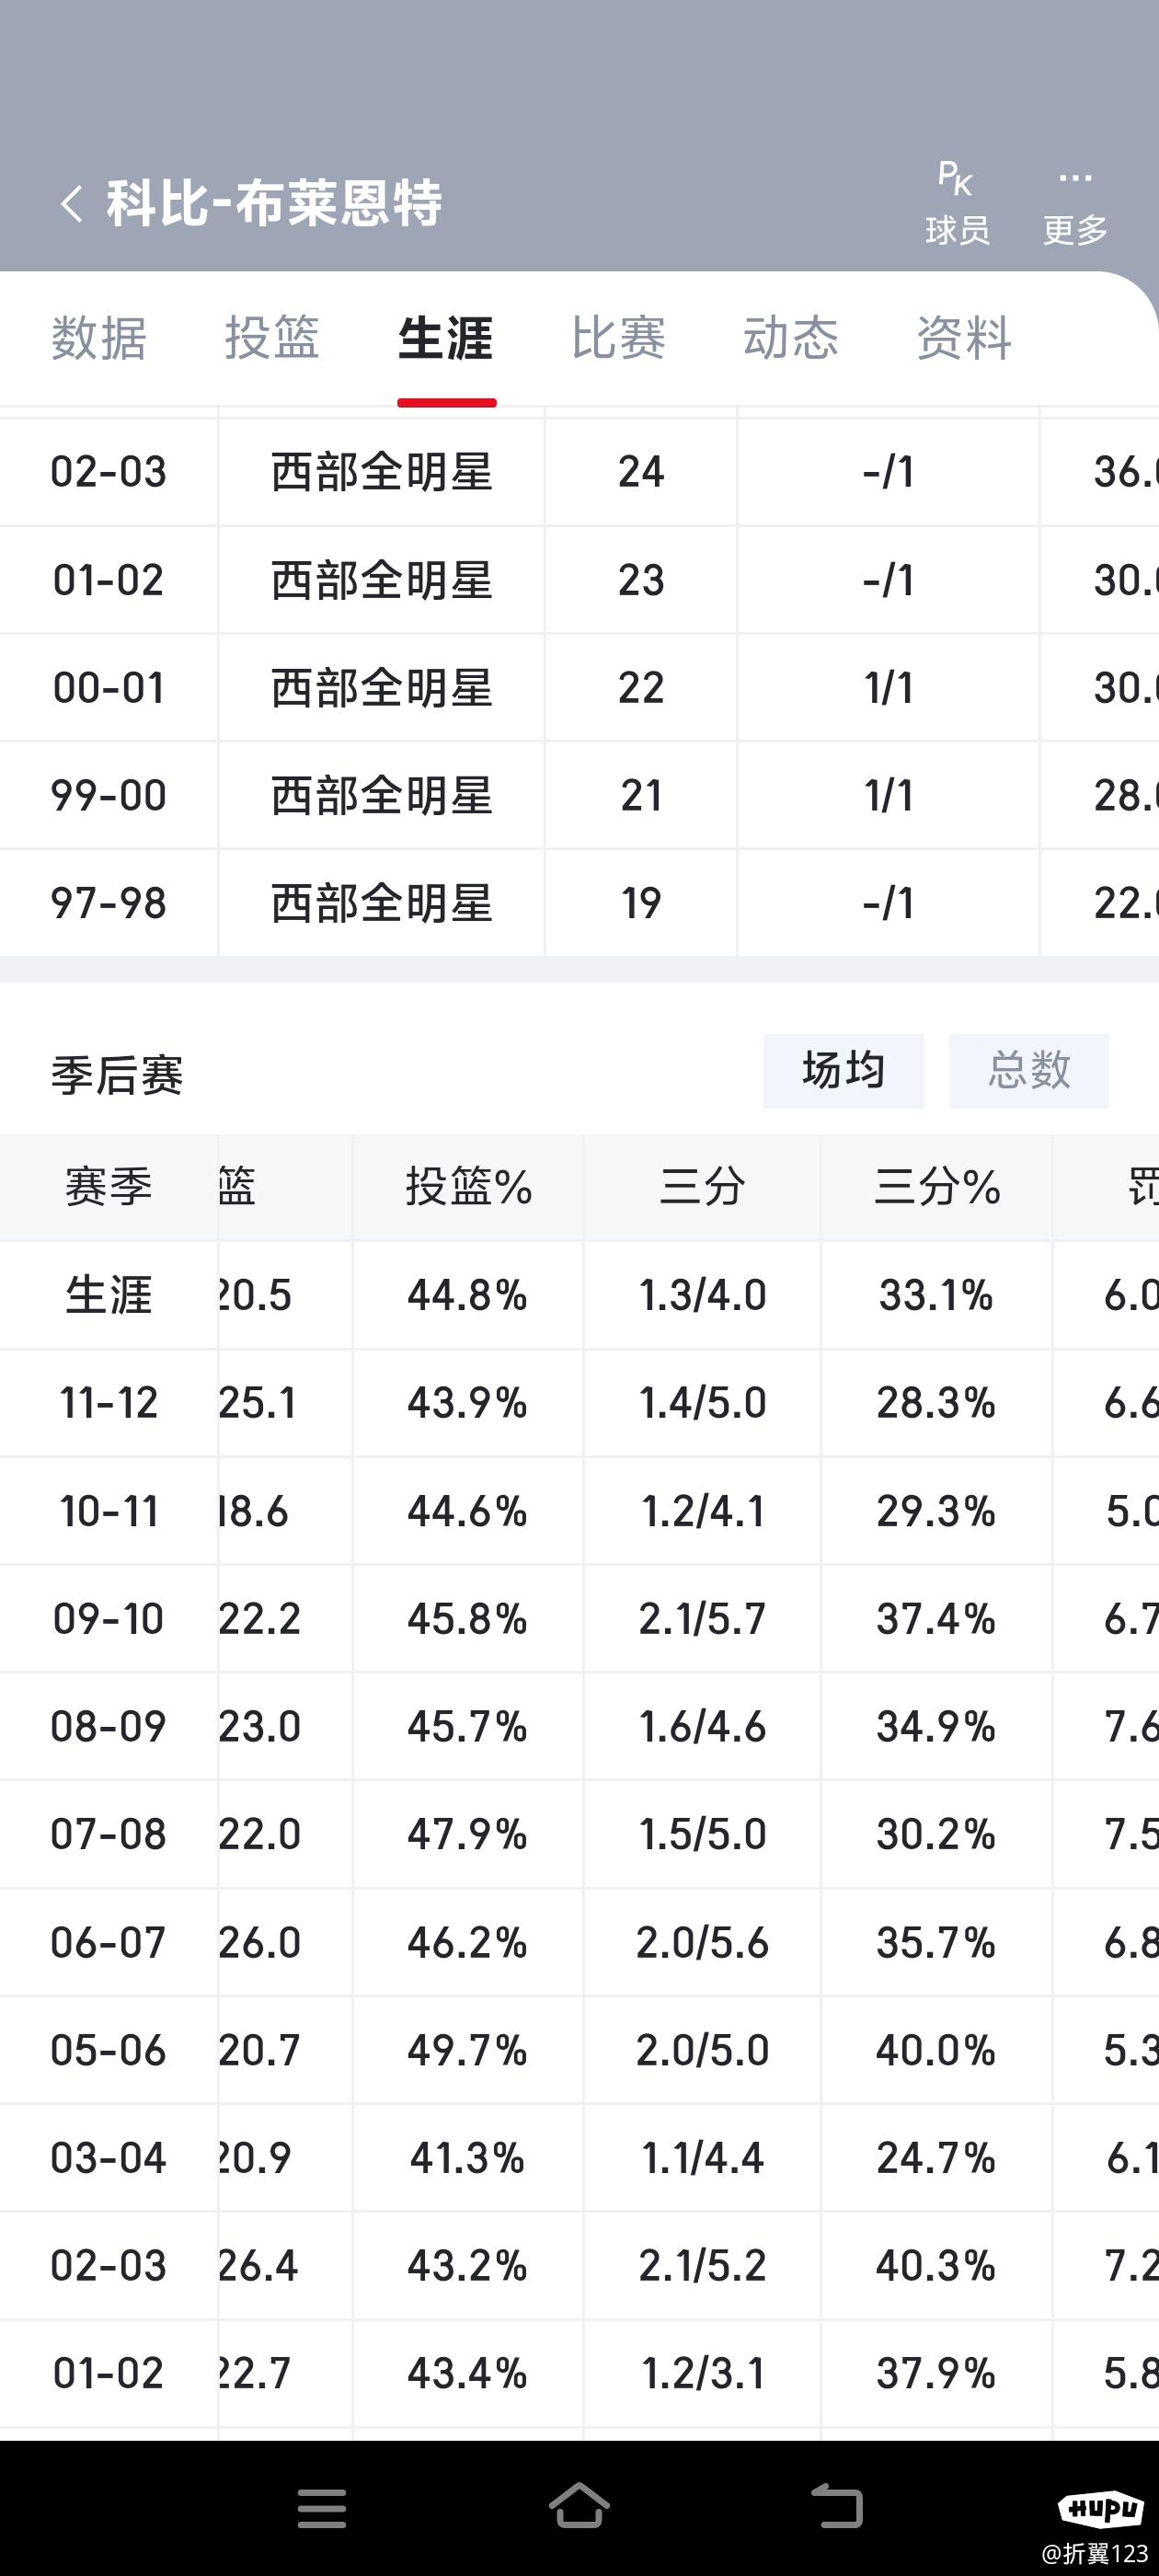Open the 动态 tab
The image size is (1159, 2576).
point(791,338)
